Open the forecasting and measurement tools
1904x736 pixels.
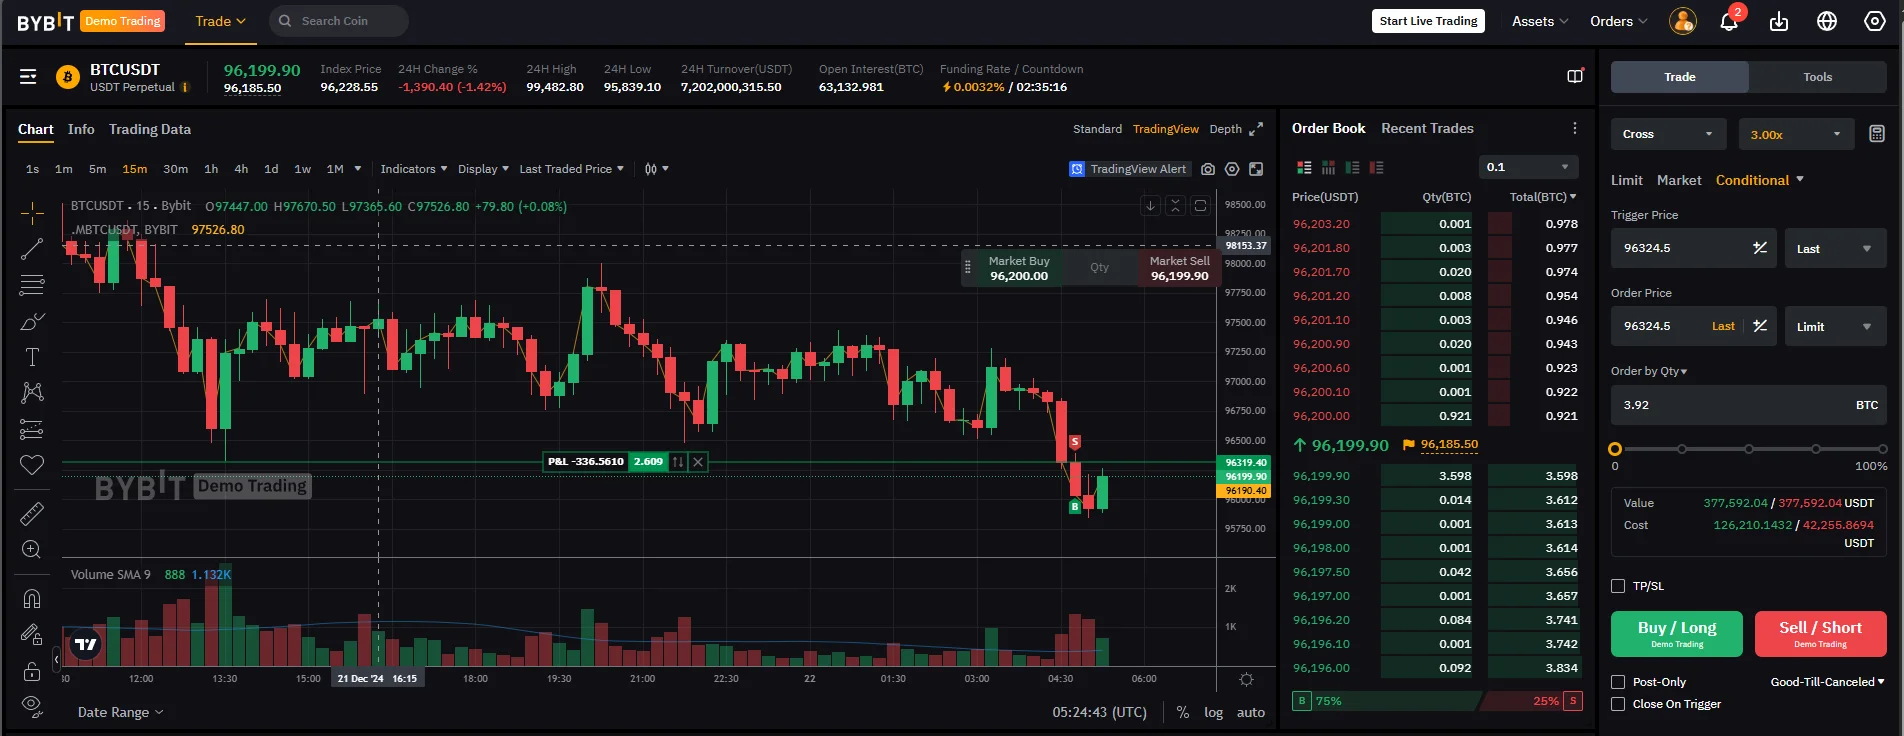(32, 429)
